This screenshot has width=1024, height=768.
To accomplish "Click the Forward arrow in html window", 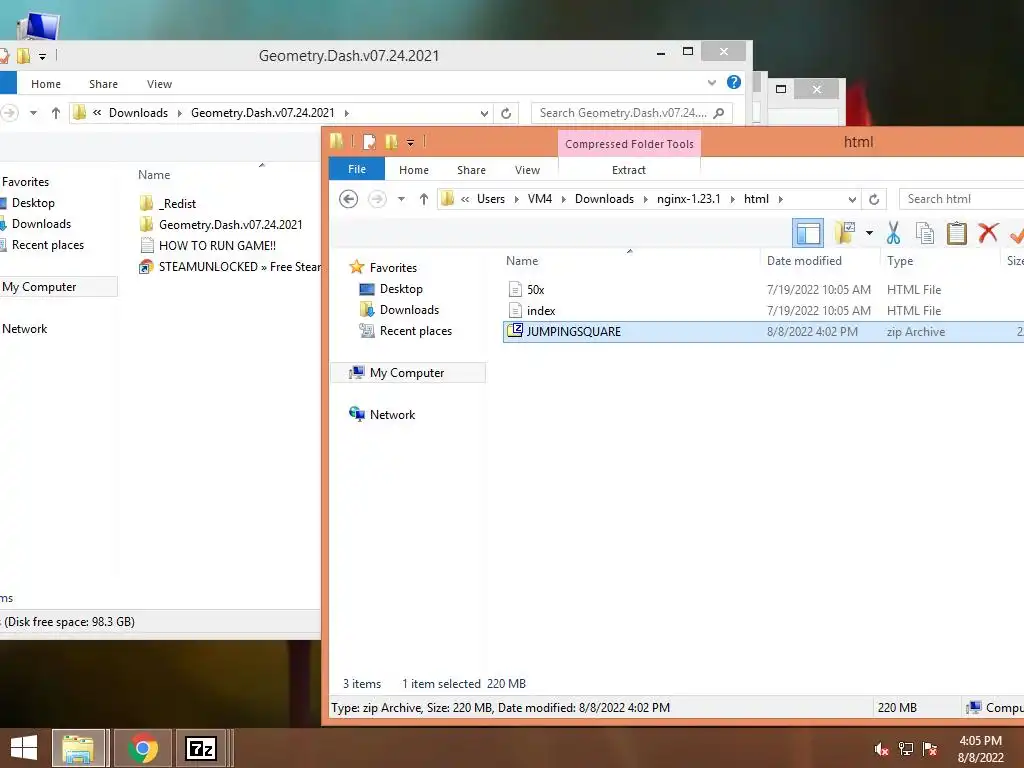I will (377, 199).
